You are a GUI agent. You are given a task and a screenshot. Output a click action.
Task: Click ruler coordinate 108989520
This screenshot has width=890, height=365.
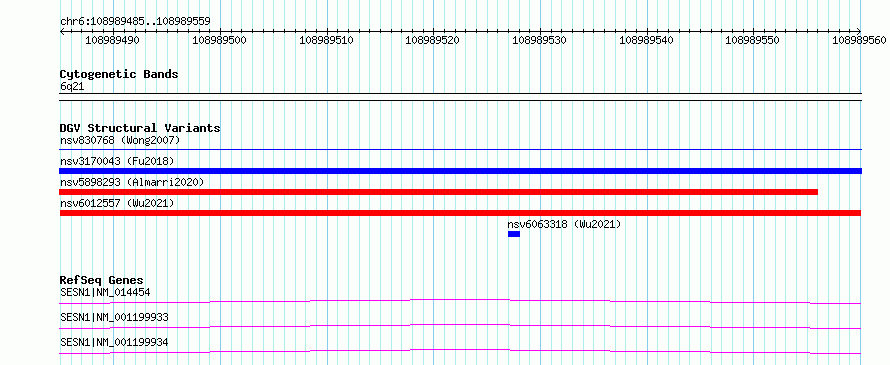click(x=432, y=40)
